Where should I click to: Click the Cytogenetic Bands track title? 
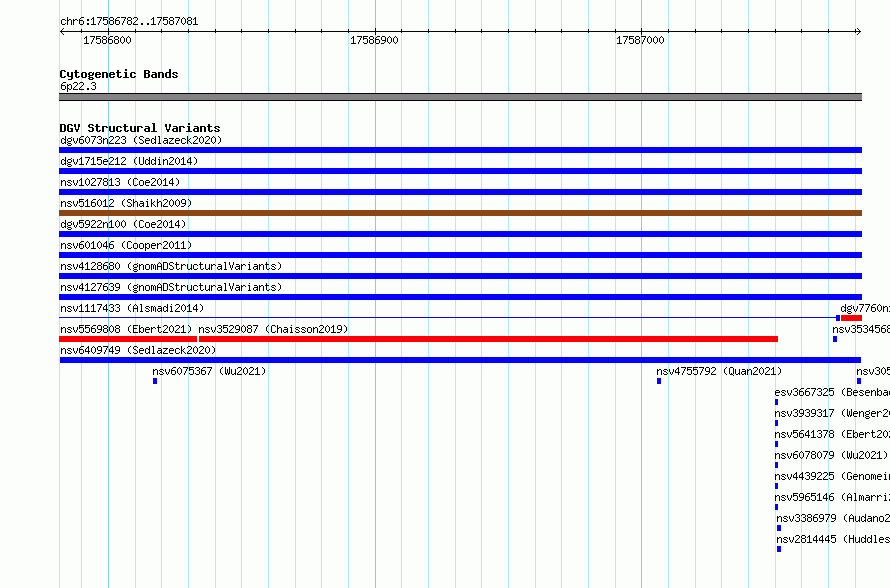point(119,74)
